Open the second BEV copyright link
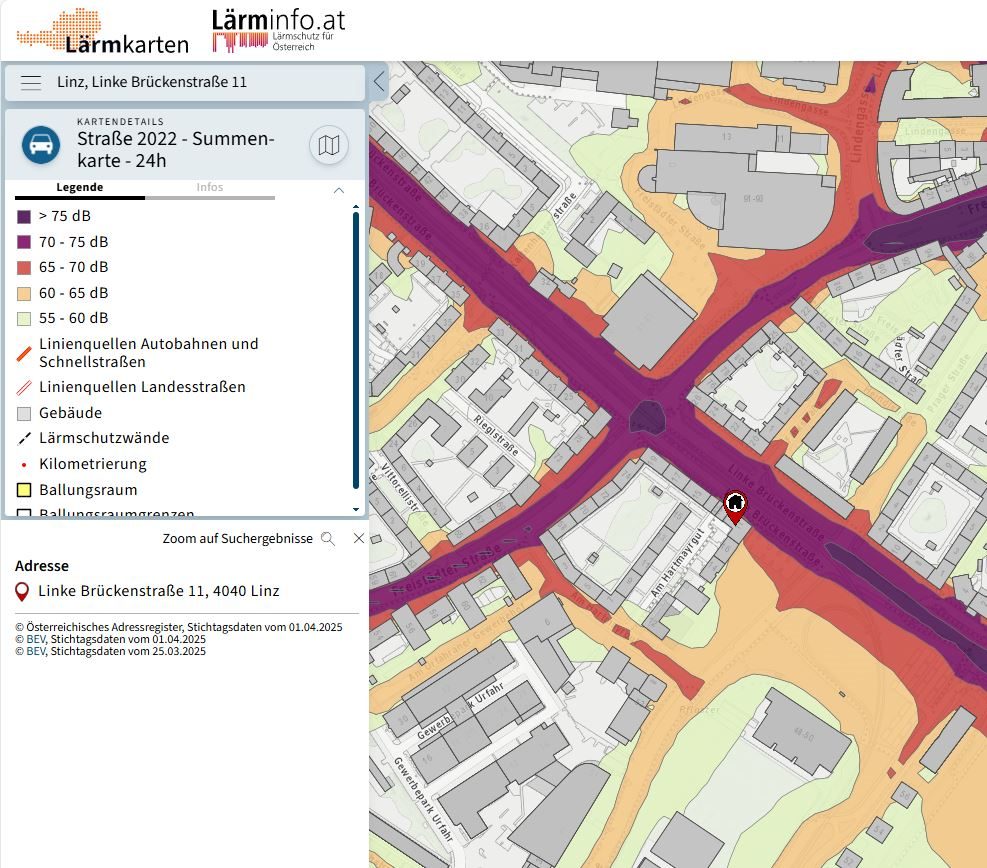The image size is (987, 868). pos(36,651)
